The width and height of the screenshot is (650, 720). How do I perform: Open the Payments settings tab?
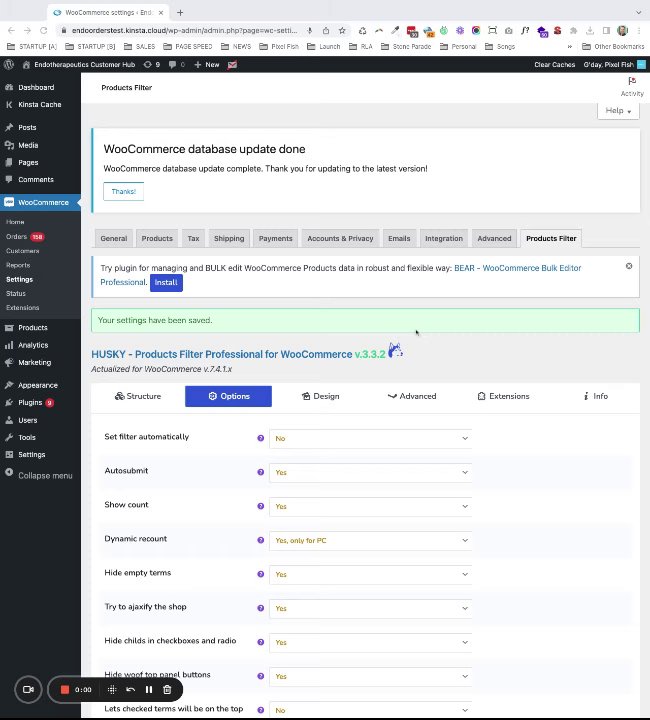click(275, 239)
